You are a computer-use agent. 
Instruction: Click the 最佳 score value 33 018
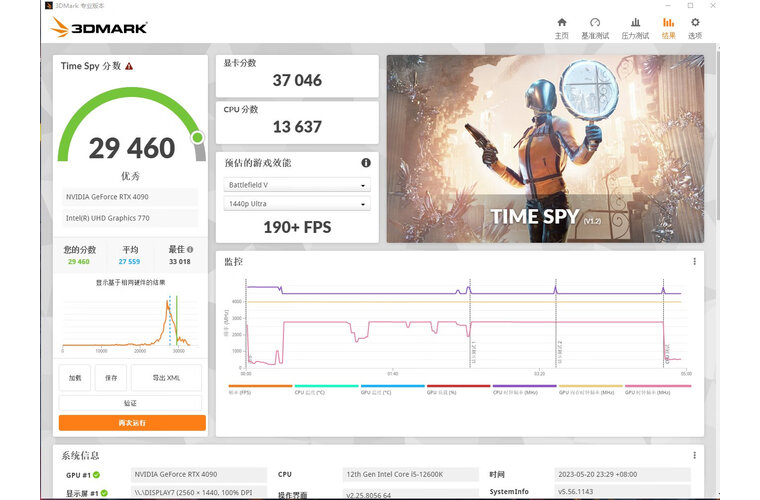coord(179,262)
